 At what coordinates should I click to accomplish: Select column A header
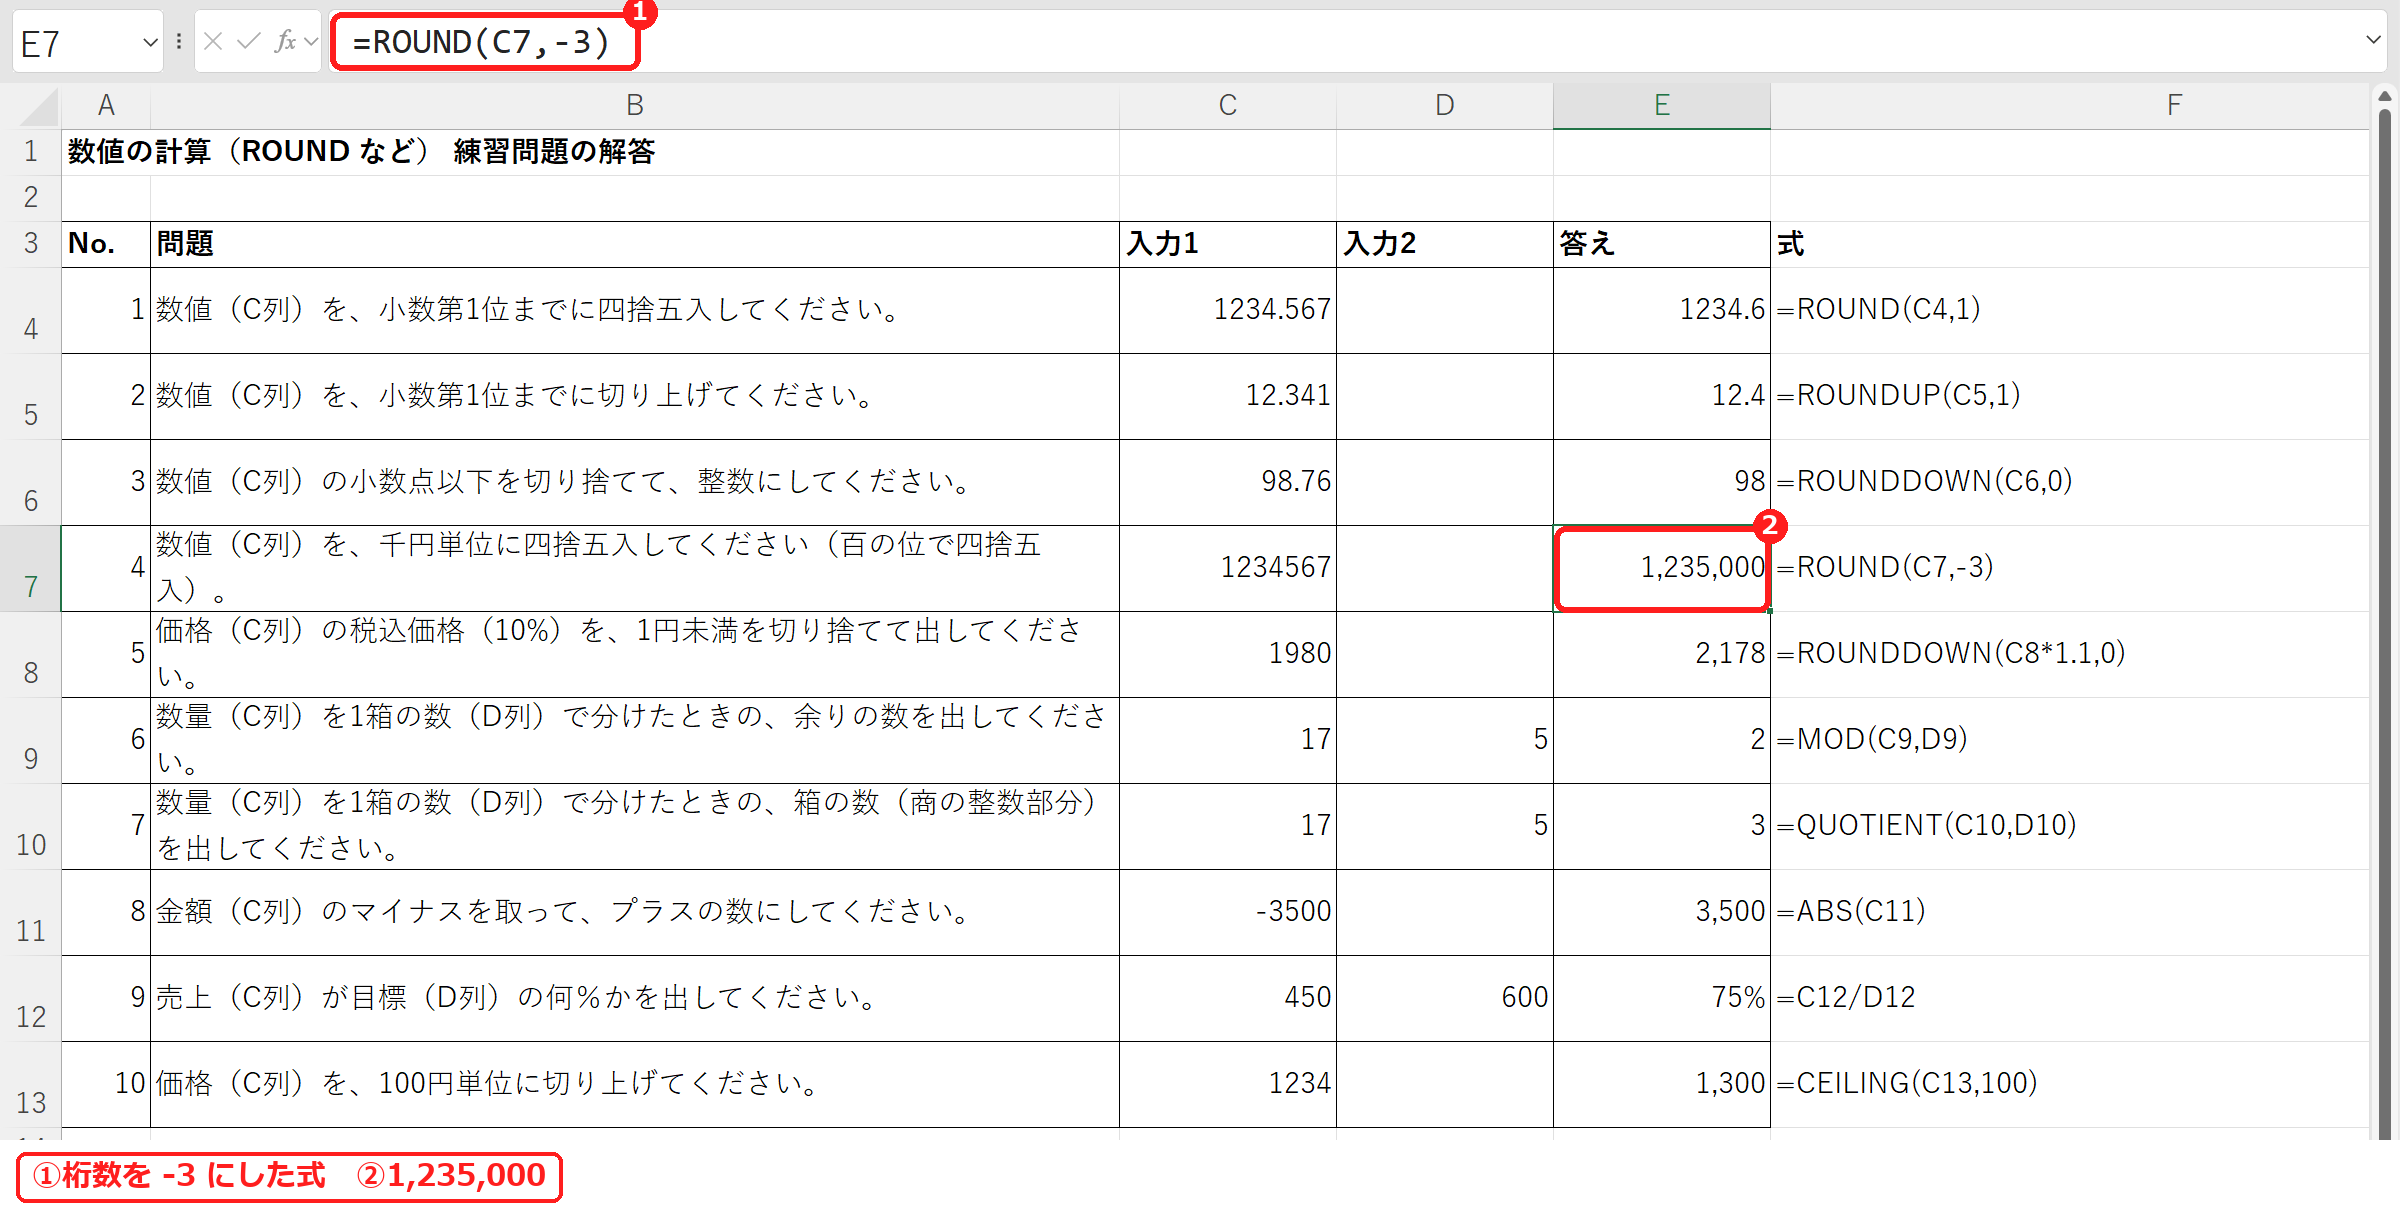click(106, 105)
